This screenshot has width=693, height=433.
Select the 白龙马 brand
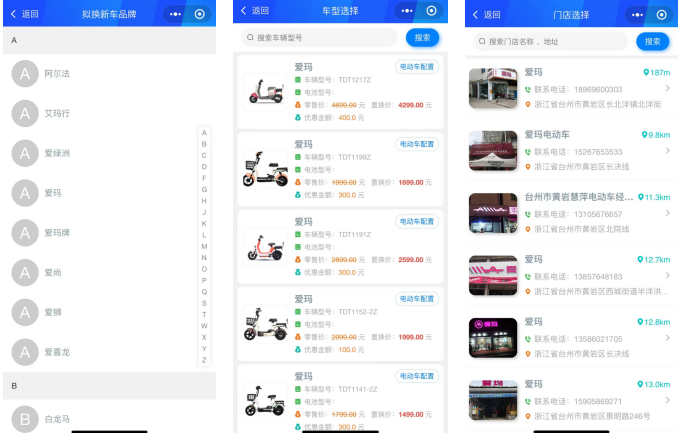(110, 418)
